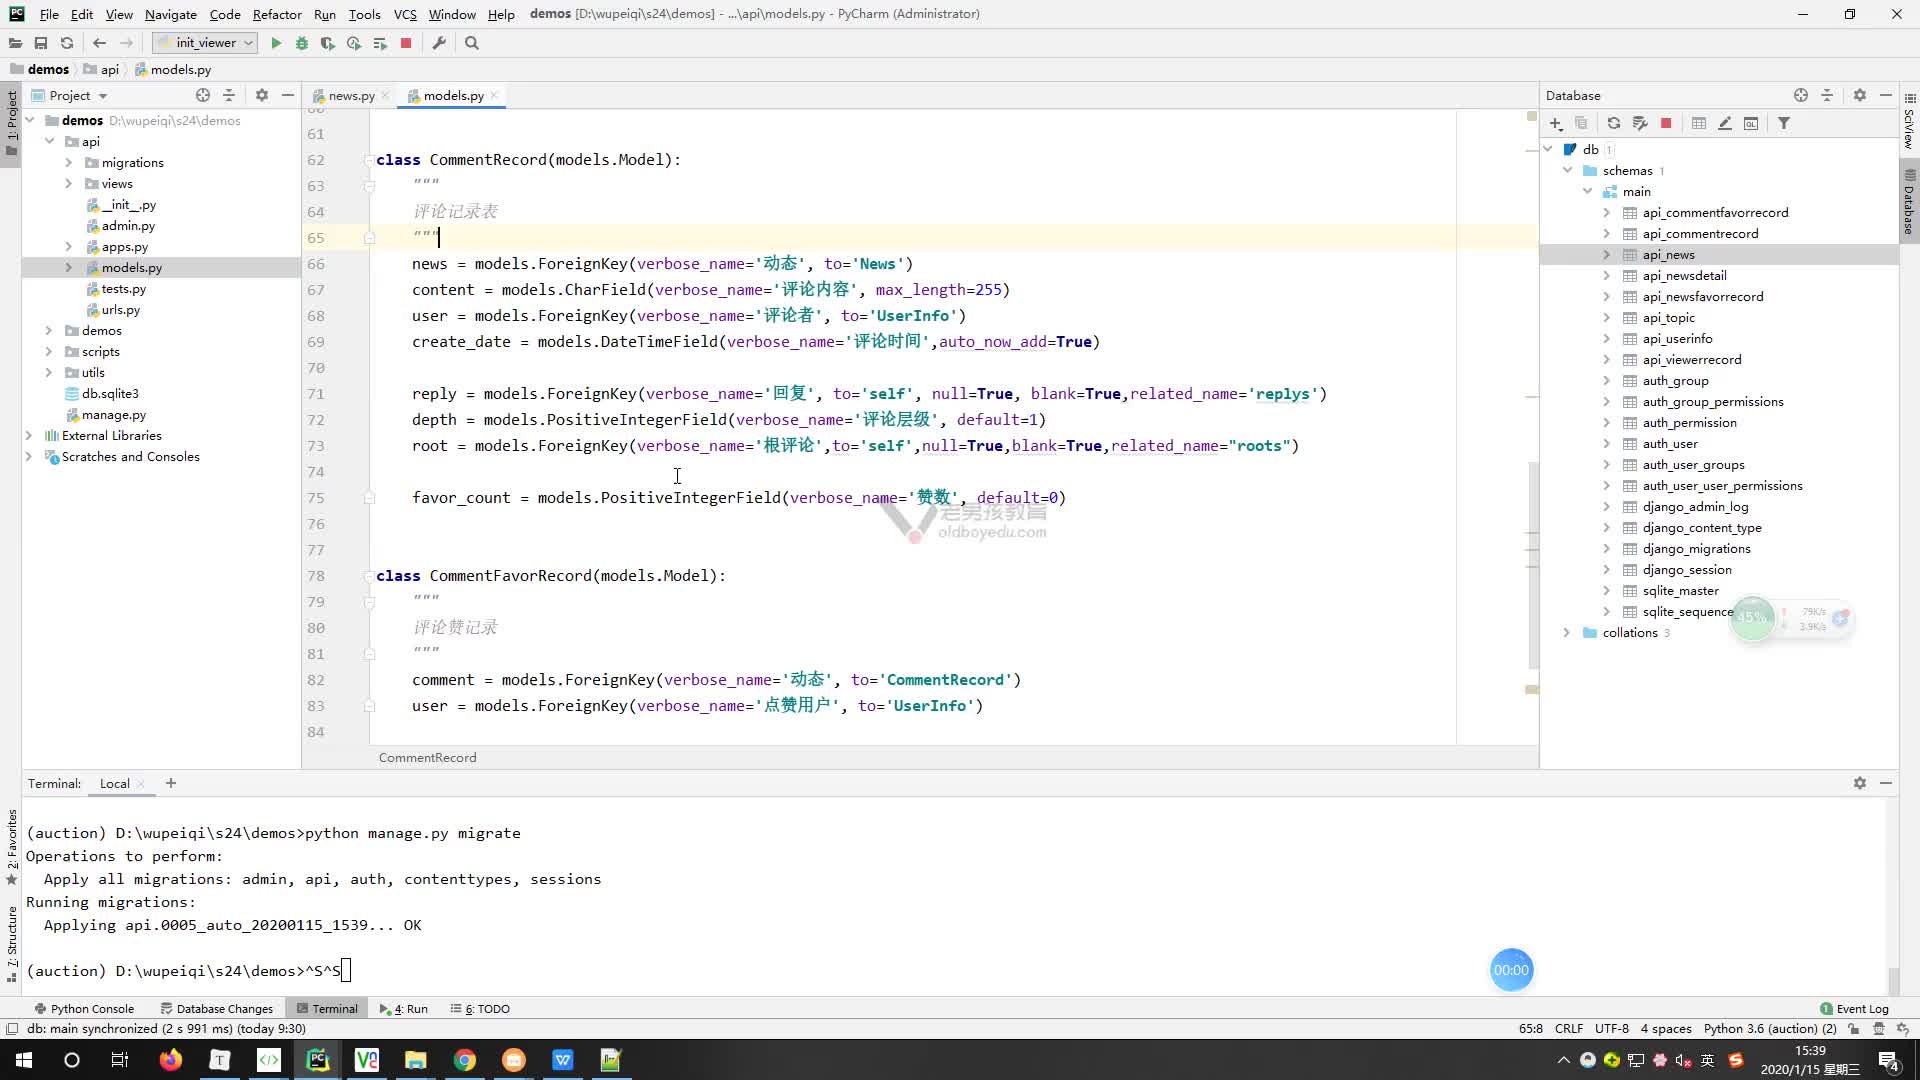The width and height of the screenshot is (1920, 1080).
Task: Fold CommentFavorRecord class at line 78
Action: pos(369,576)
